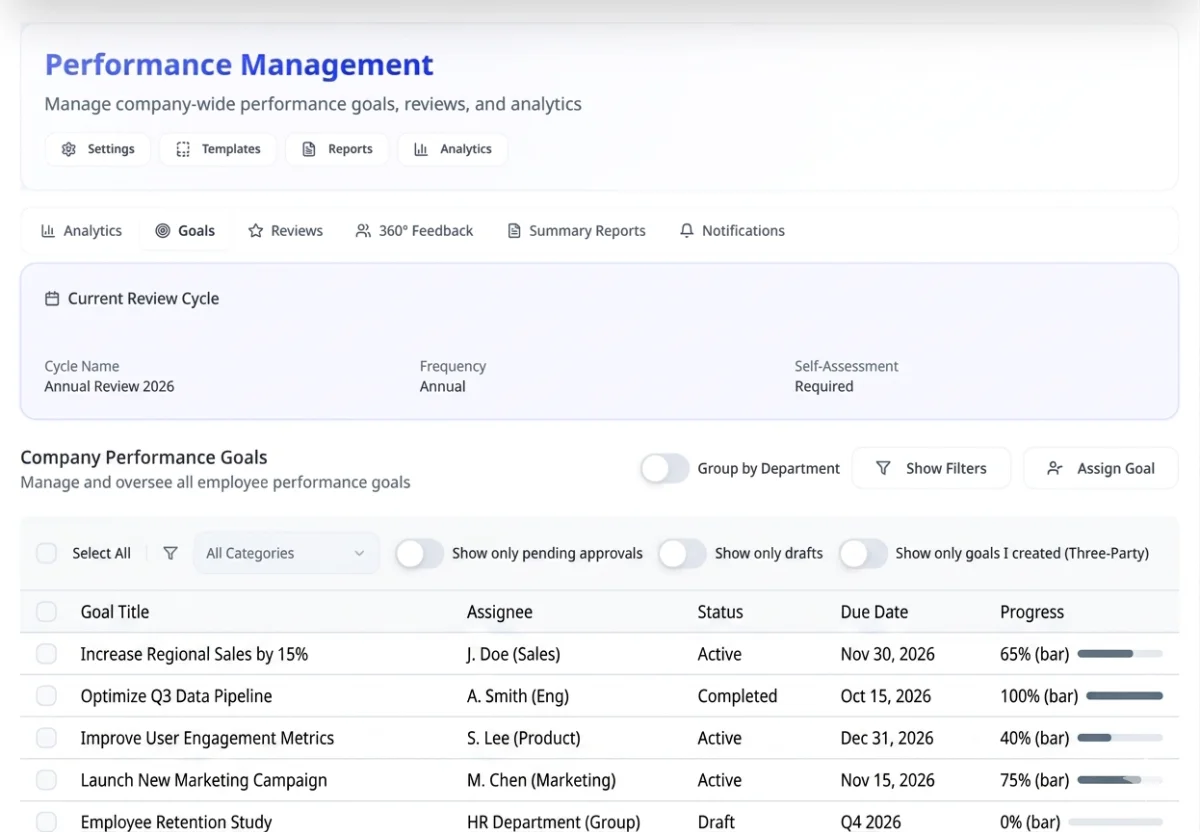Click assignee J. Doe (Sales)
The height and width of the screenshot is (832, 1200).
click(514, 654)
